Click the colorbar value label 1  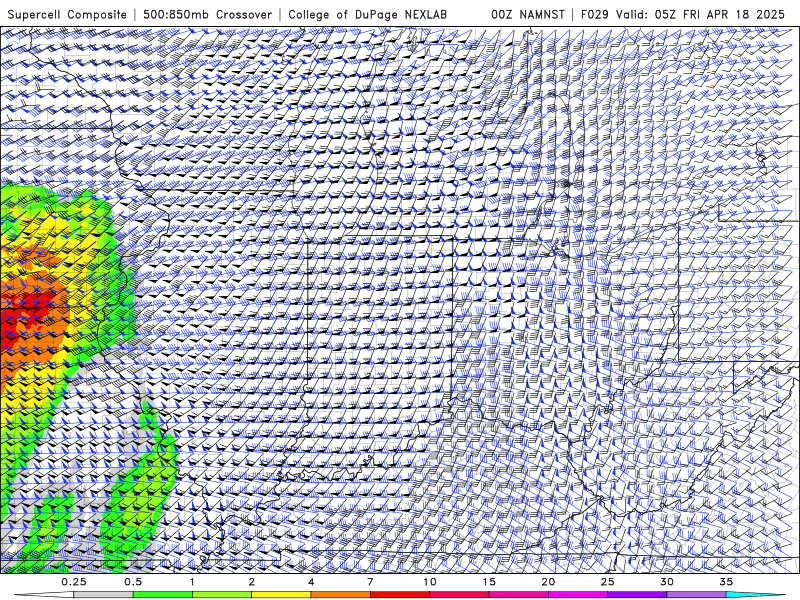tap(192, 582)
